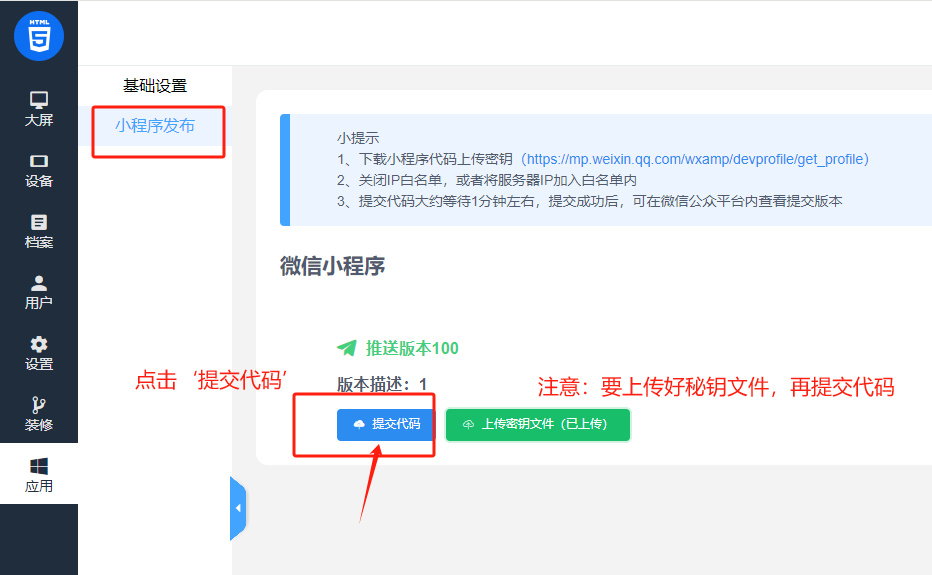Click the HTML5 logo icon

tap(39, 36)
